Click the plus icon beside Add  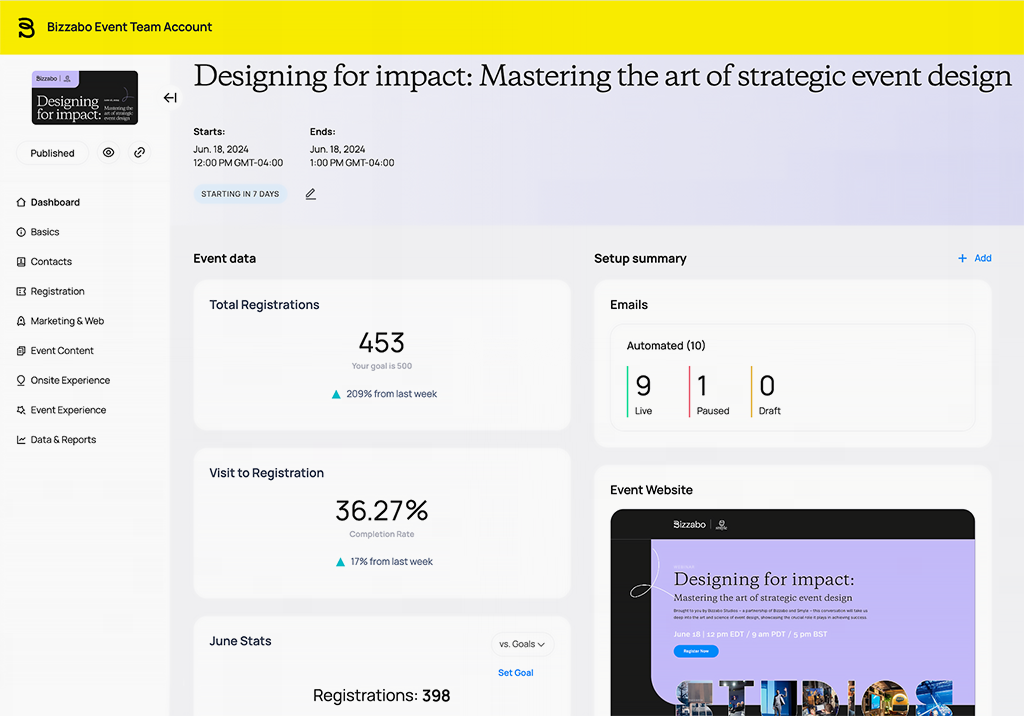[x=962, y=258]
